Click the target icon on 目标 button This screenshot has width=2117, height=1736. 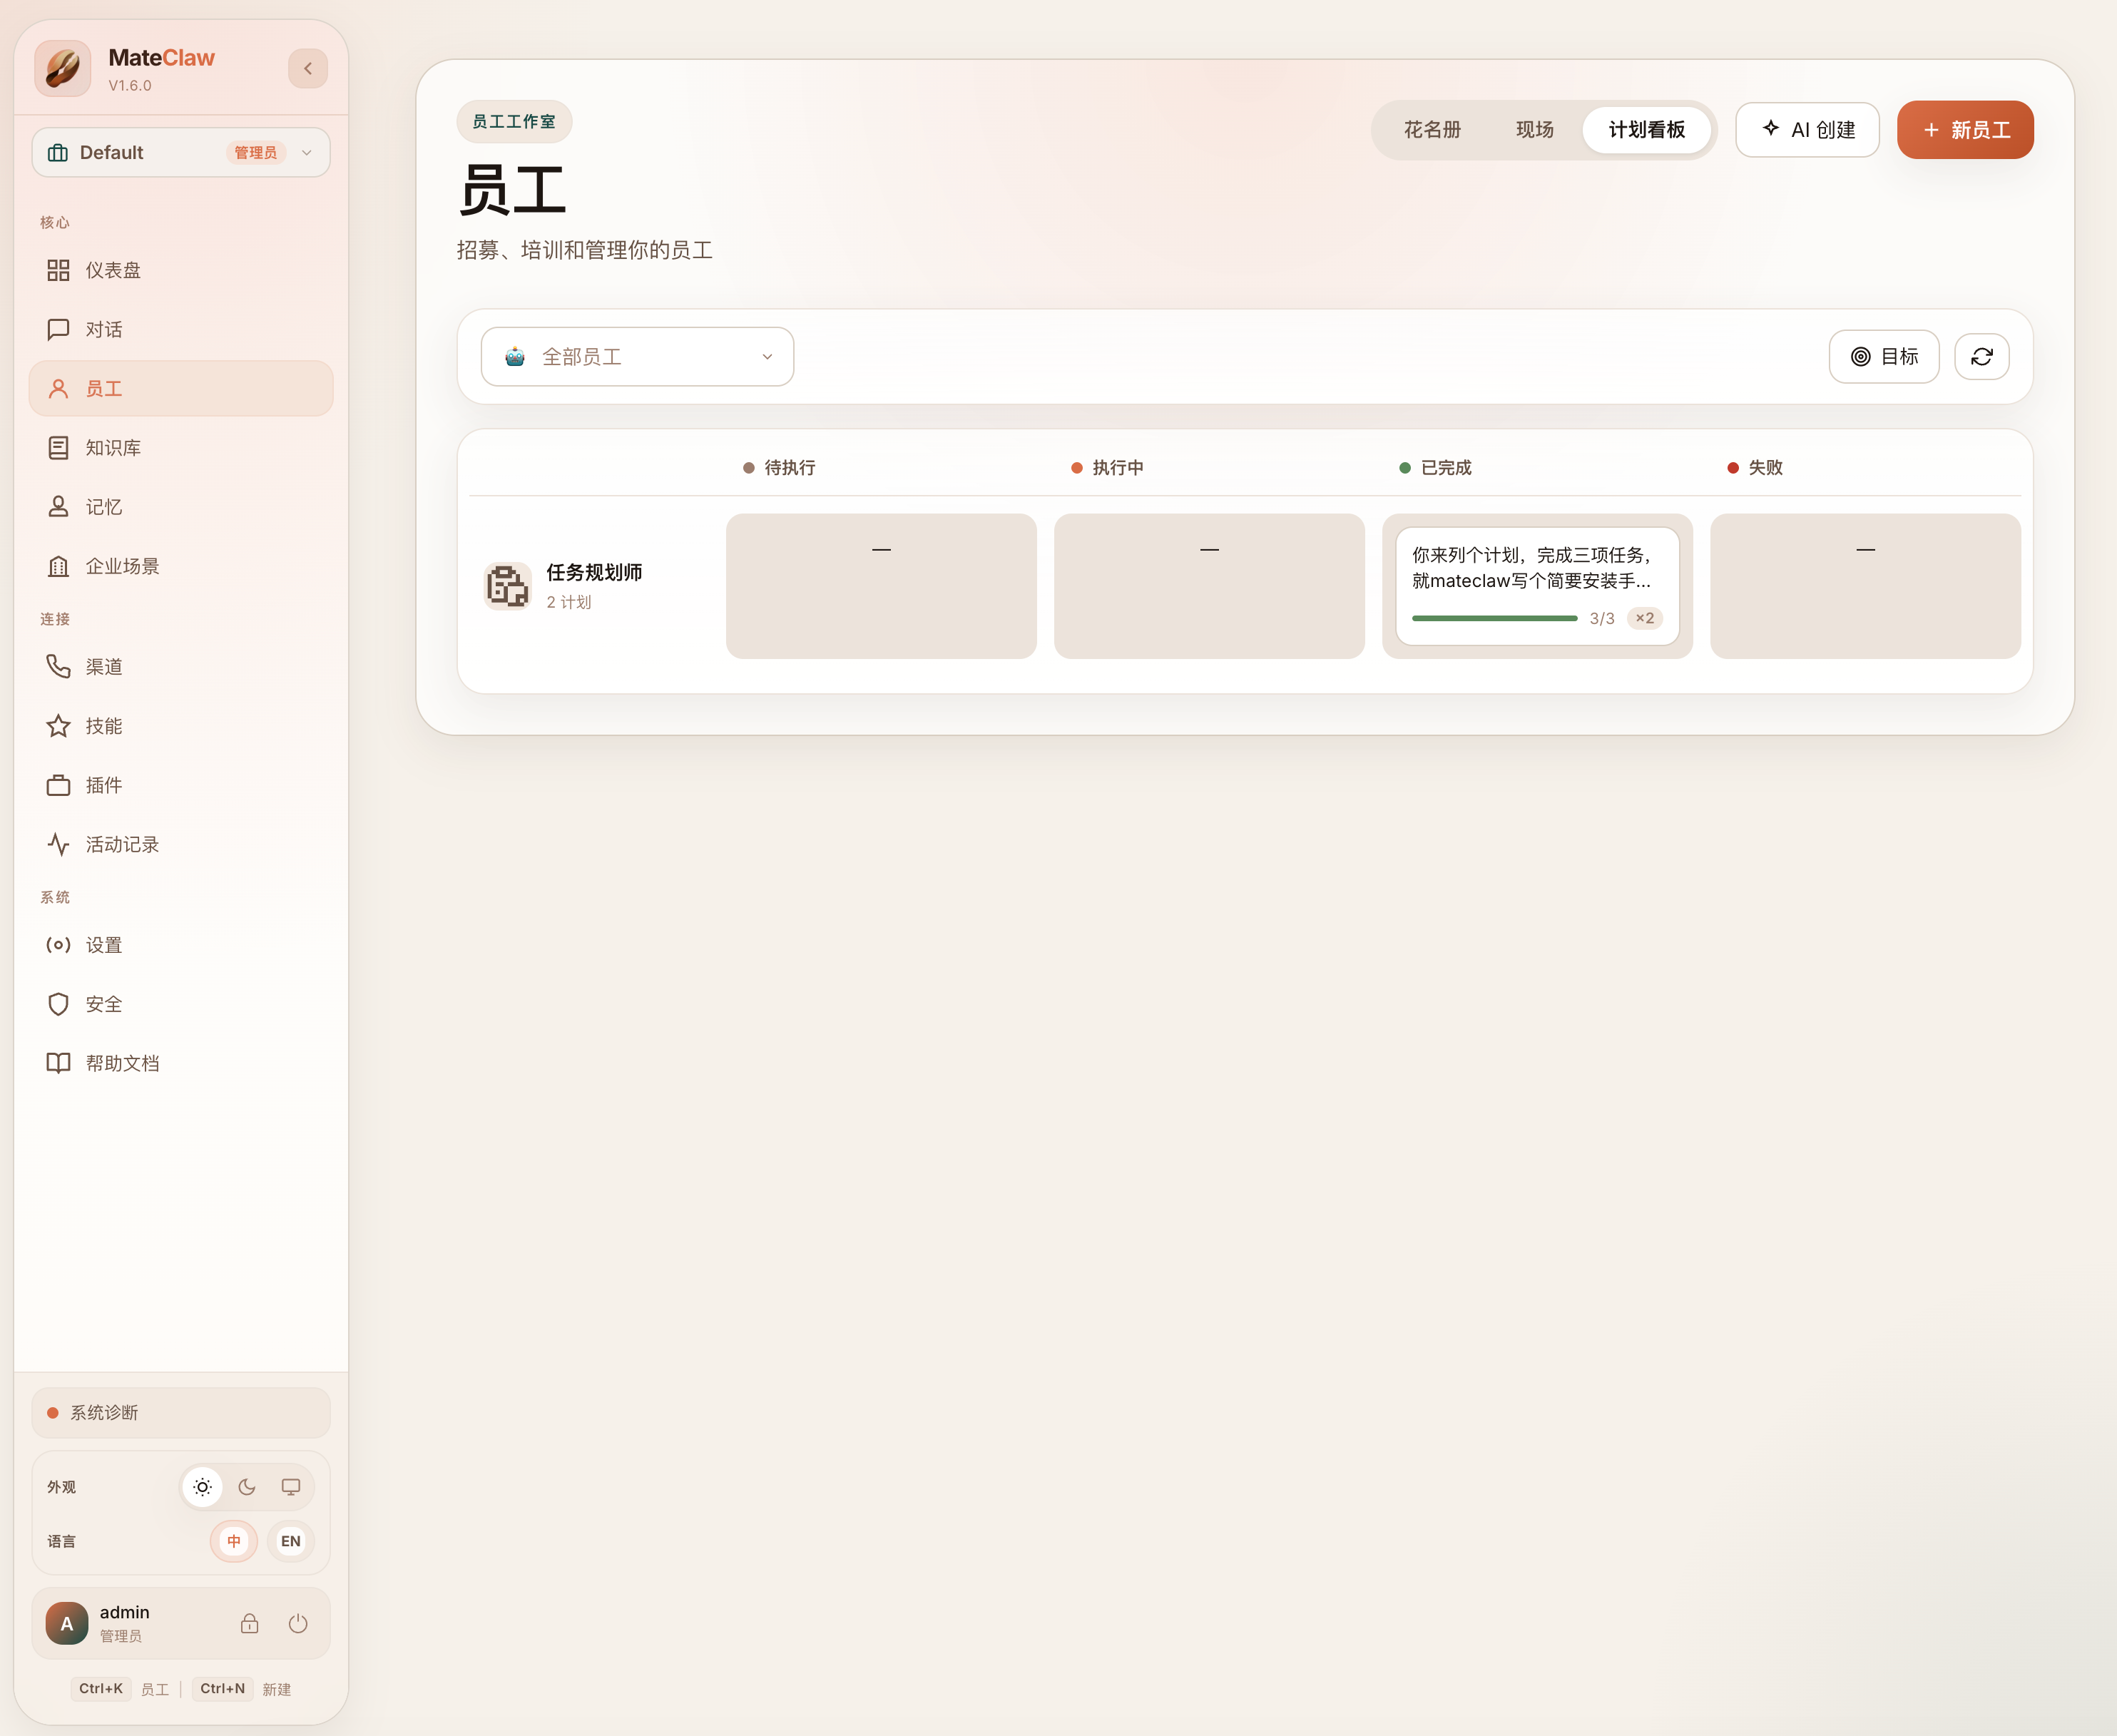tap(1860, 357)
